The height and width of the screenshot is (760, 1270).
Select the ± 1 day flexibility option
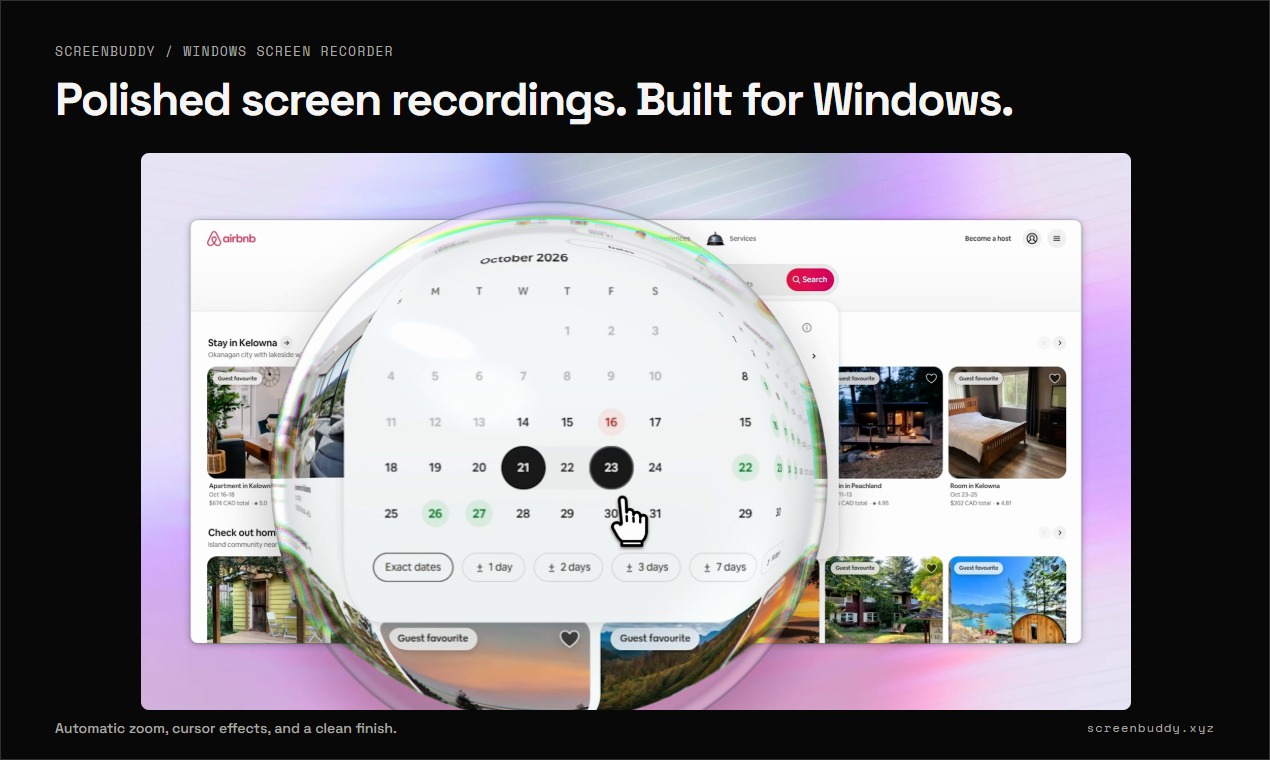[494, 567]
